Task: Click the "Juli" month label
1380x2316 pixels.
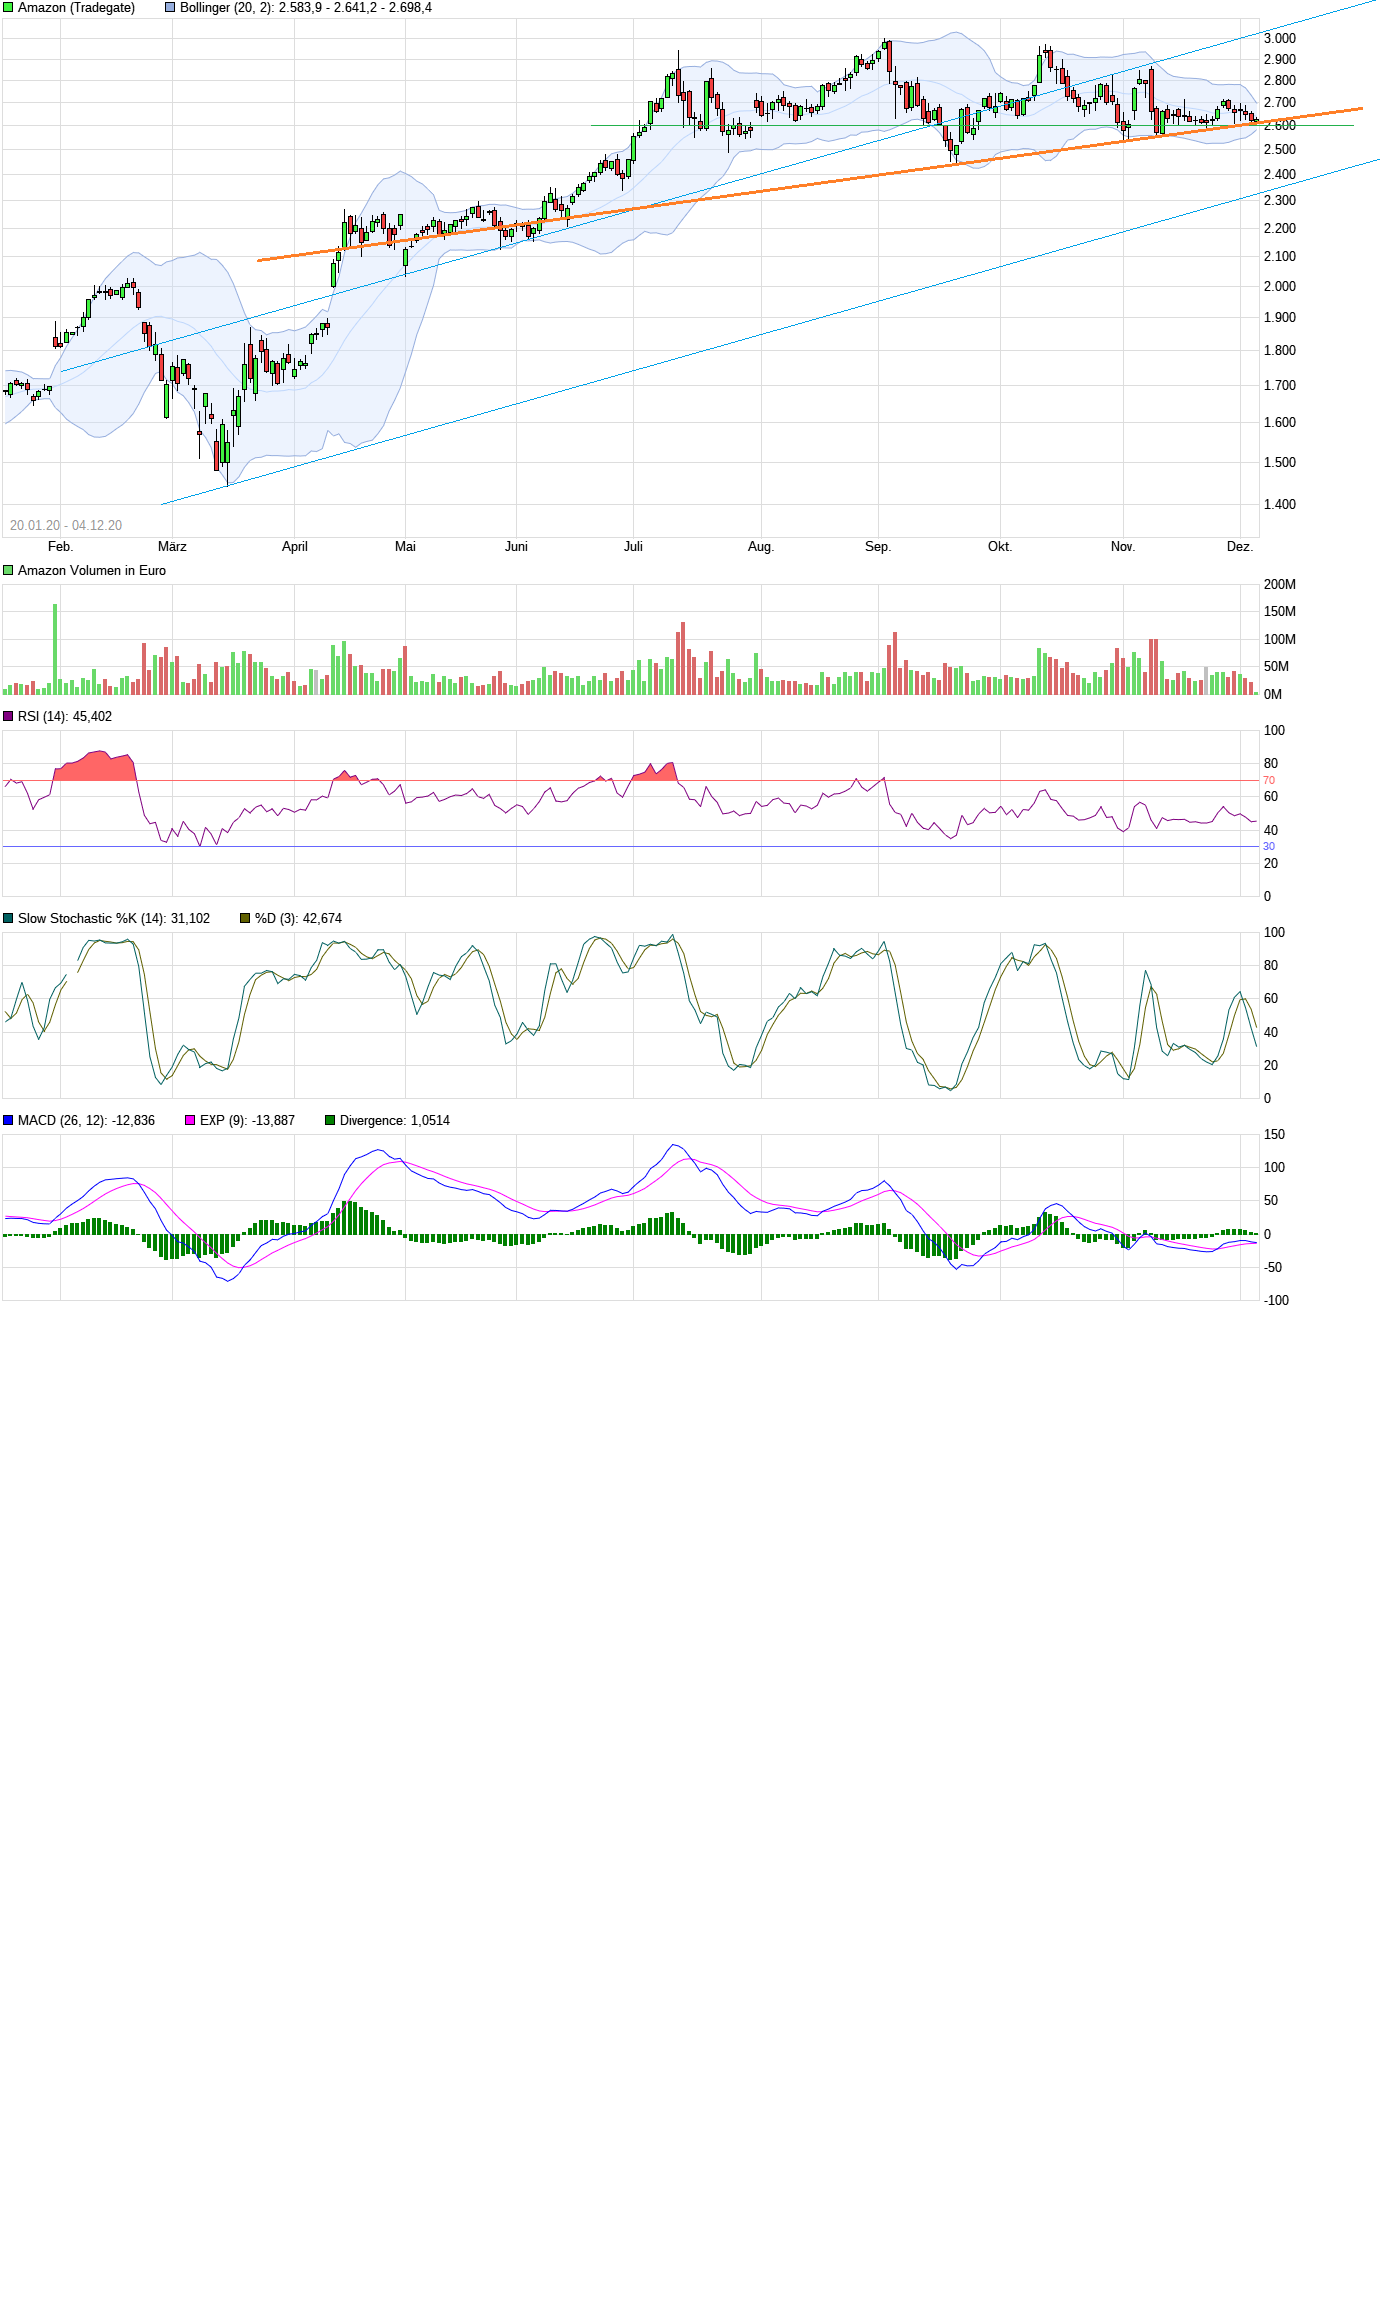Action: click(x=633, y=547)
